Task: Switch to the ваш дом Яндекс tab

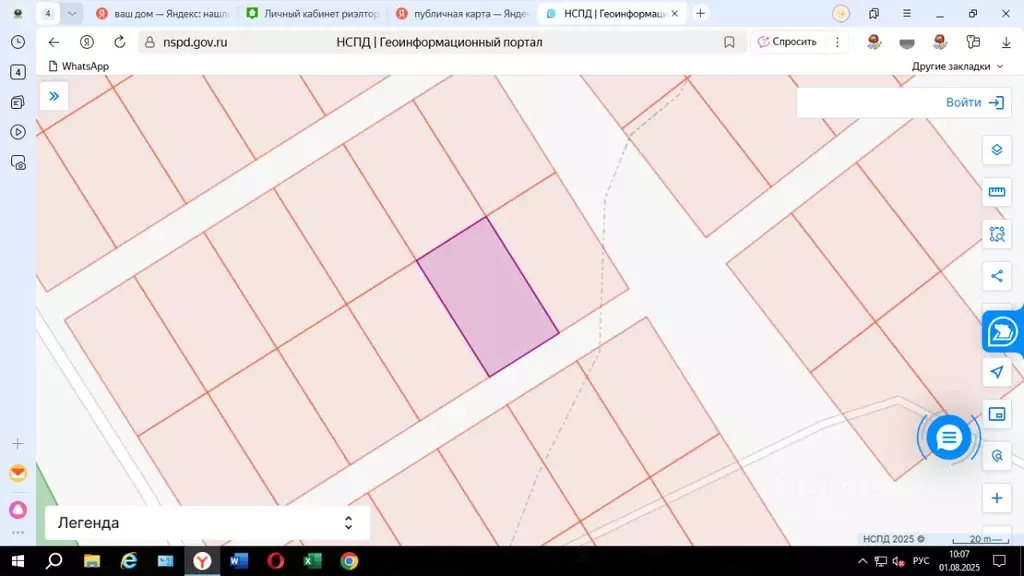Action: pyautogui.click(x=163, y=13)
